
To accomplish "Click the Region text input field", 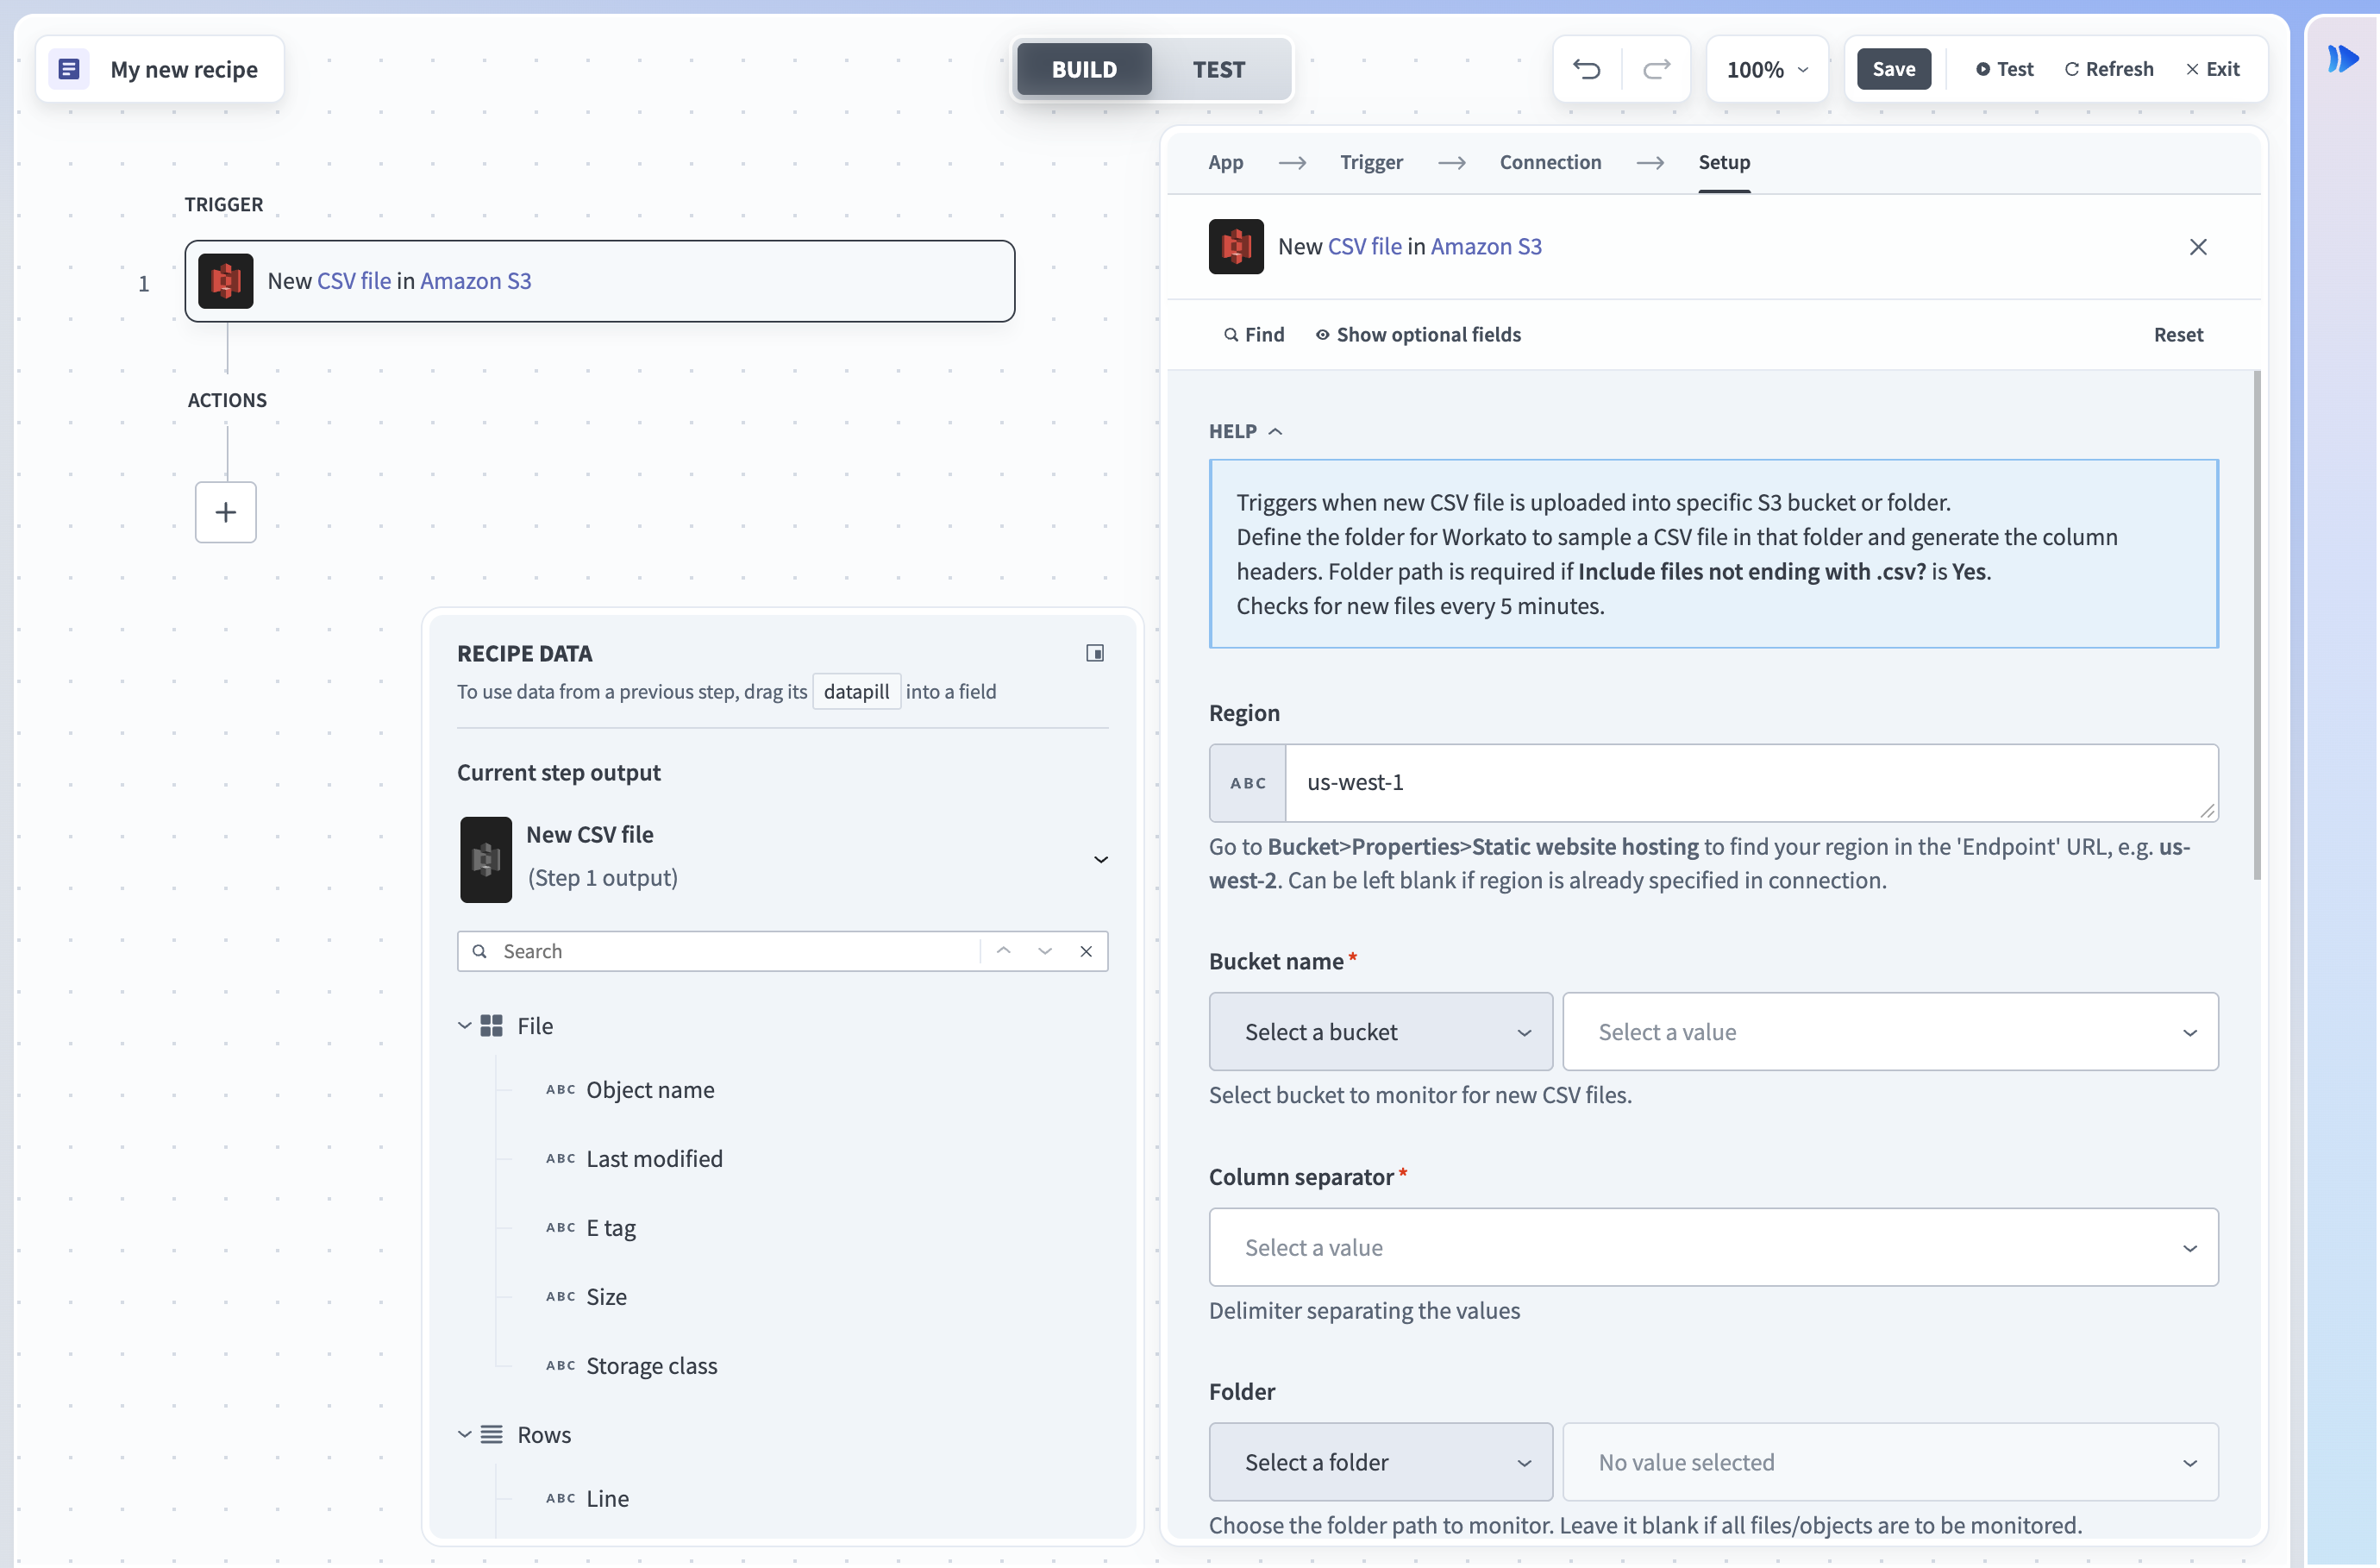I will pos(1751,783).
